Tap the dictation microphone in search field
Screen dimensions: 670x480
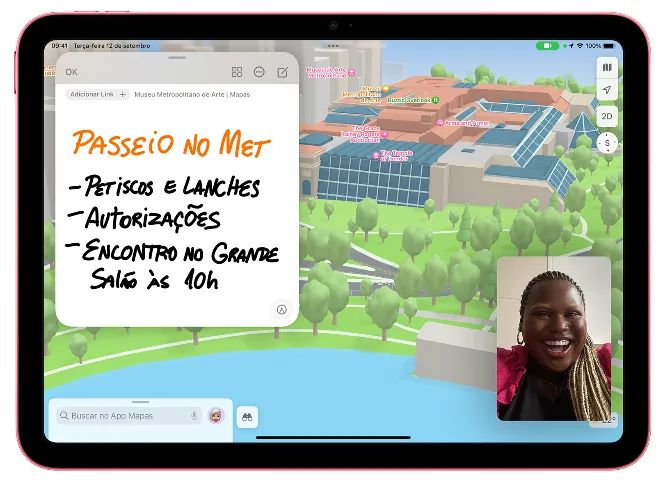tap(194, 415)
